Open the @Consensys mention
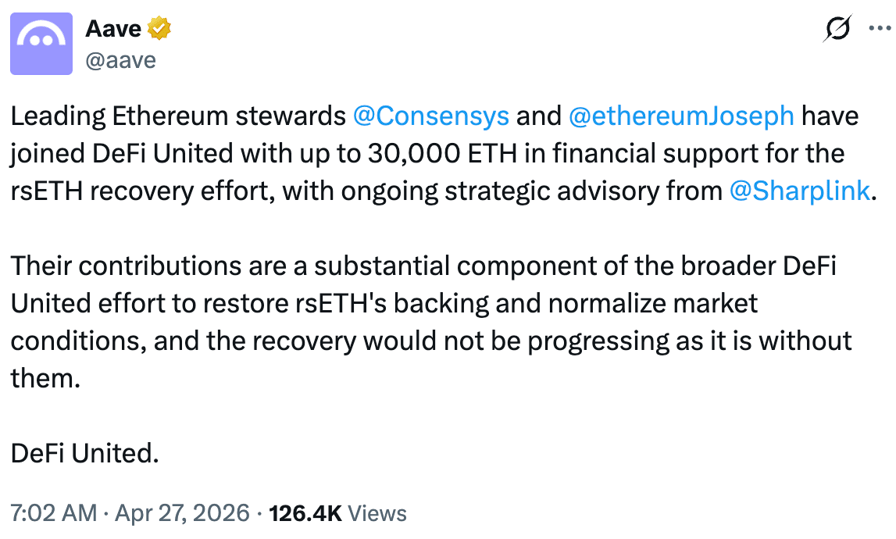The height and width of the screenshot is (539, 896). (431, 115)
